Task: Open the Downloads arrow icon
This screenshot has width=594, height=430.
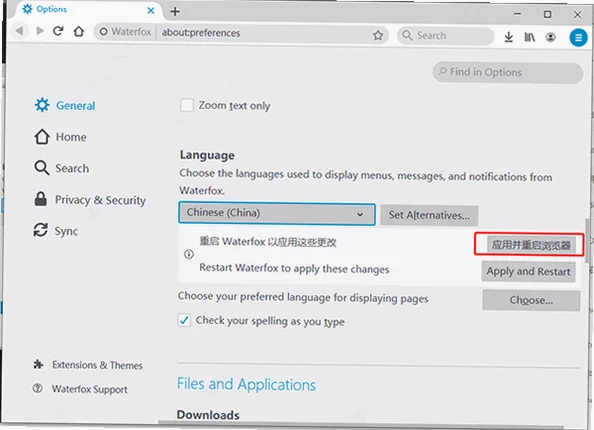Action: (509, 37)
